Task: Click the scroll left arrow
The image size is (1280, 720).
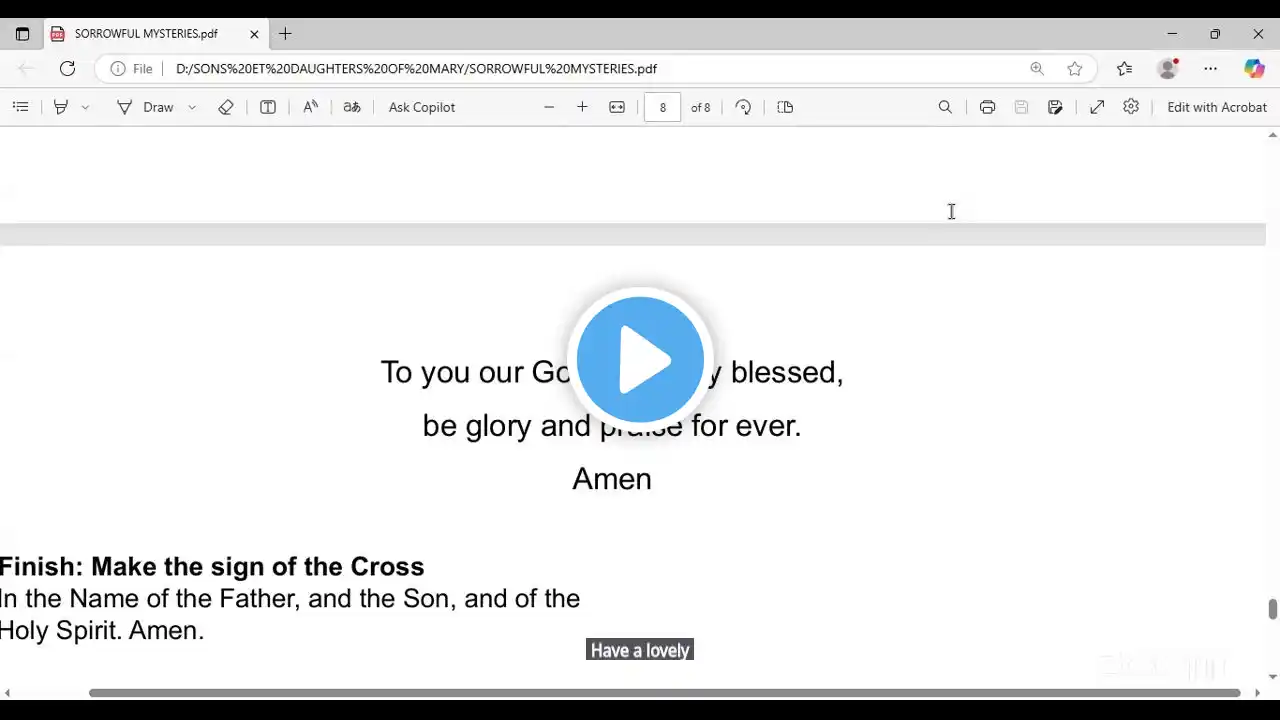Action: 7,693
